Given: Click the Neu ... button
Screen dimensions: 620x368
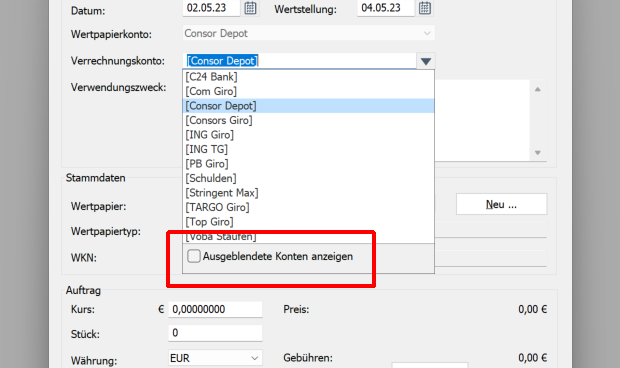Looking at the screenshot, I should click(501, 204).
